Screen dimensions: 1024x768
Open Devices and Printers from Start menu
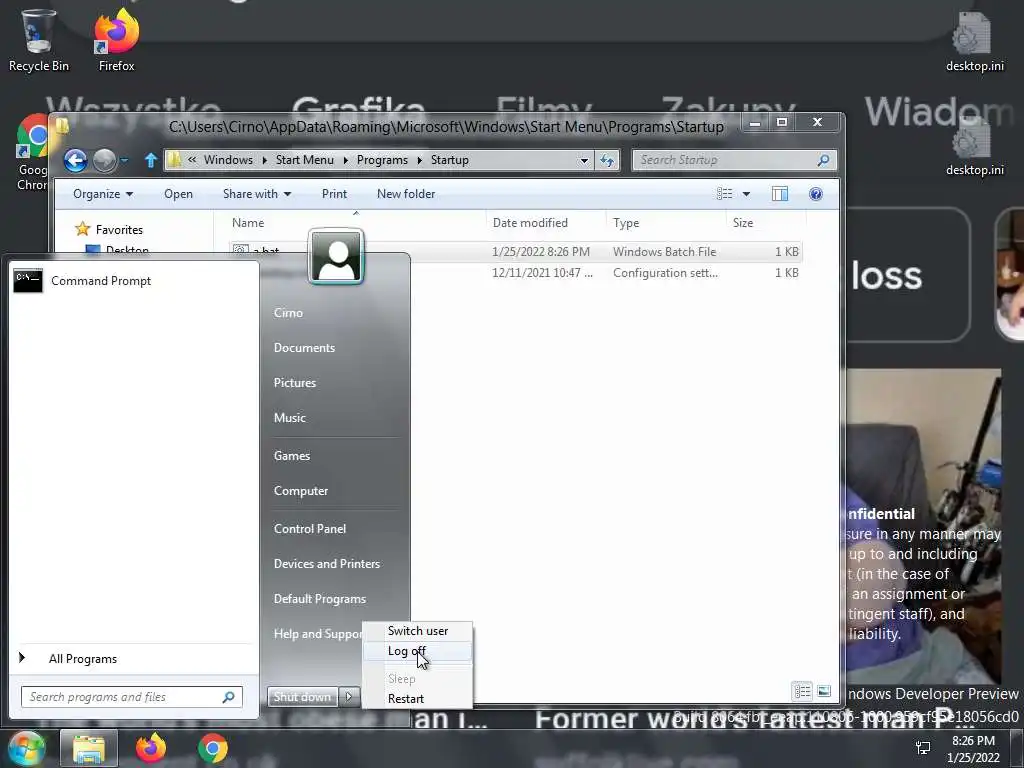[327, 564]
